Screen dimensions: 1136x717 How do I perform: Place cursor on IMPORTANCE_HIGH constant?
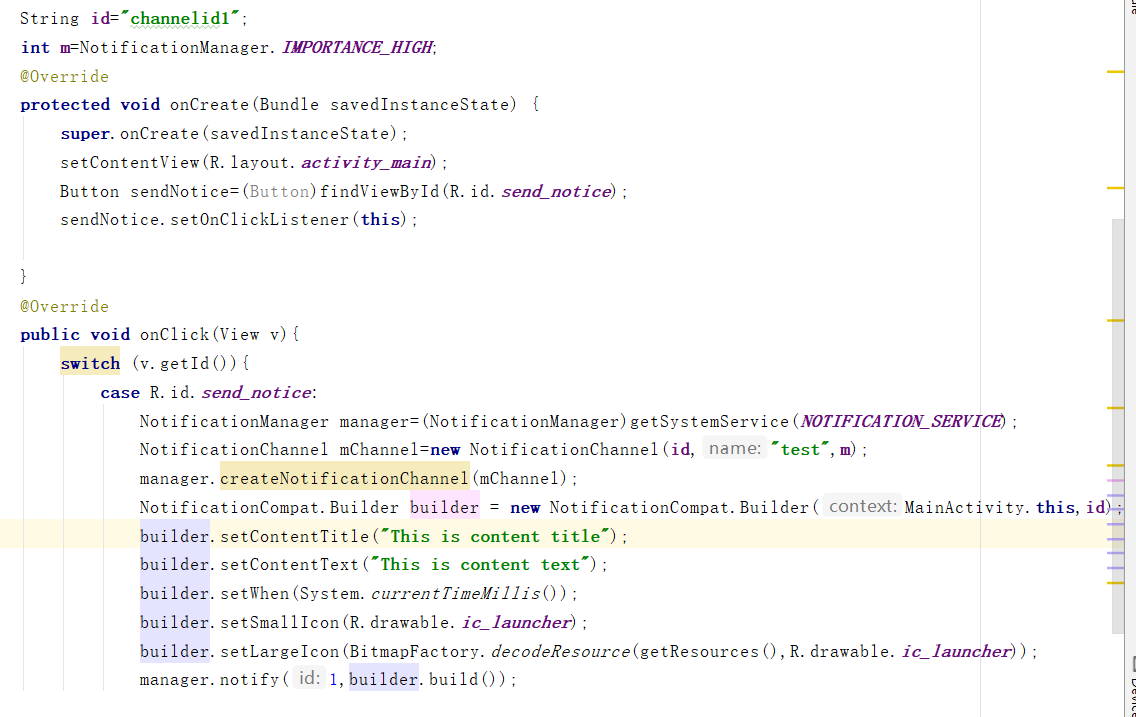357,47
